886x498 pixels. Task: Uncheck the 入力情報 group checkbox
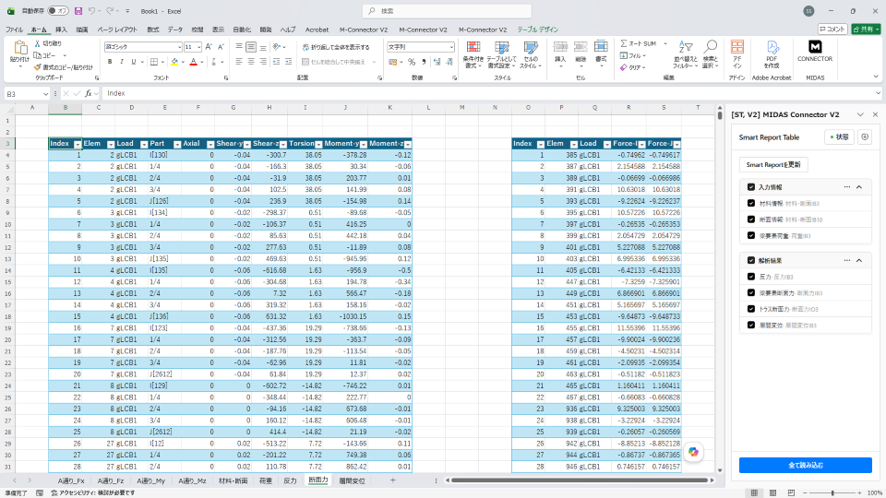pos(751,187)
